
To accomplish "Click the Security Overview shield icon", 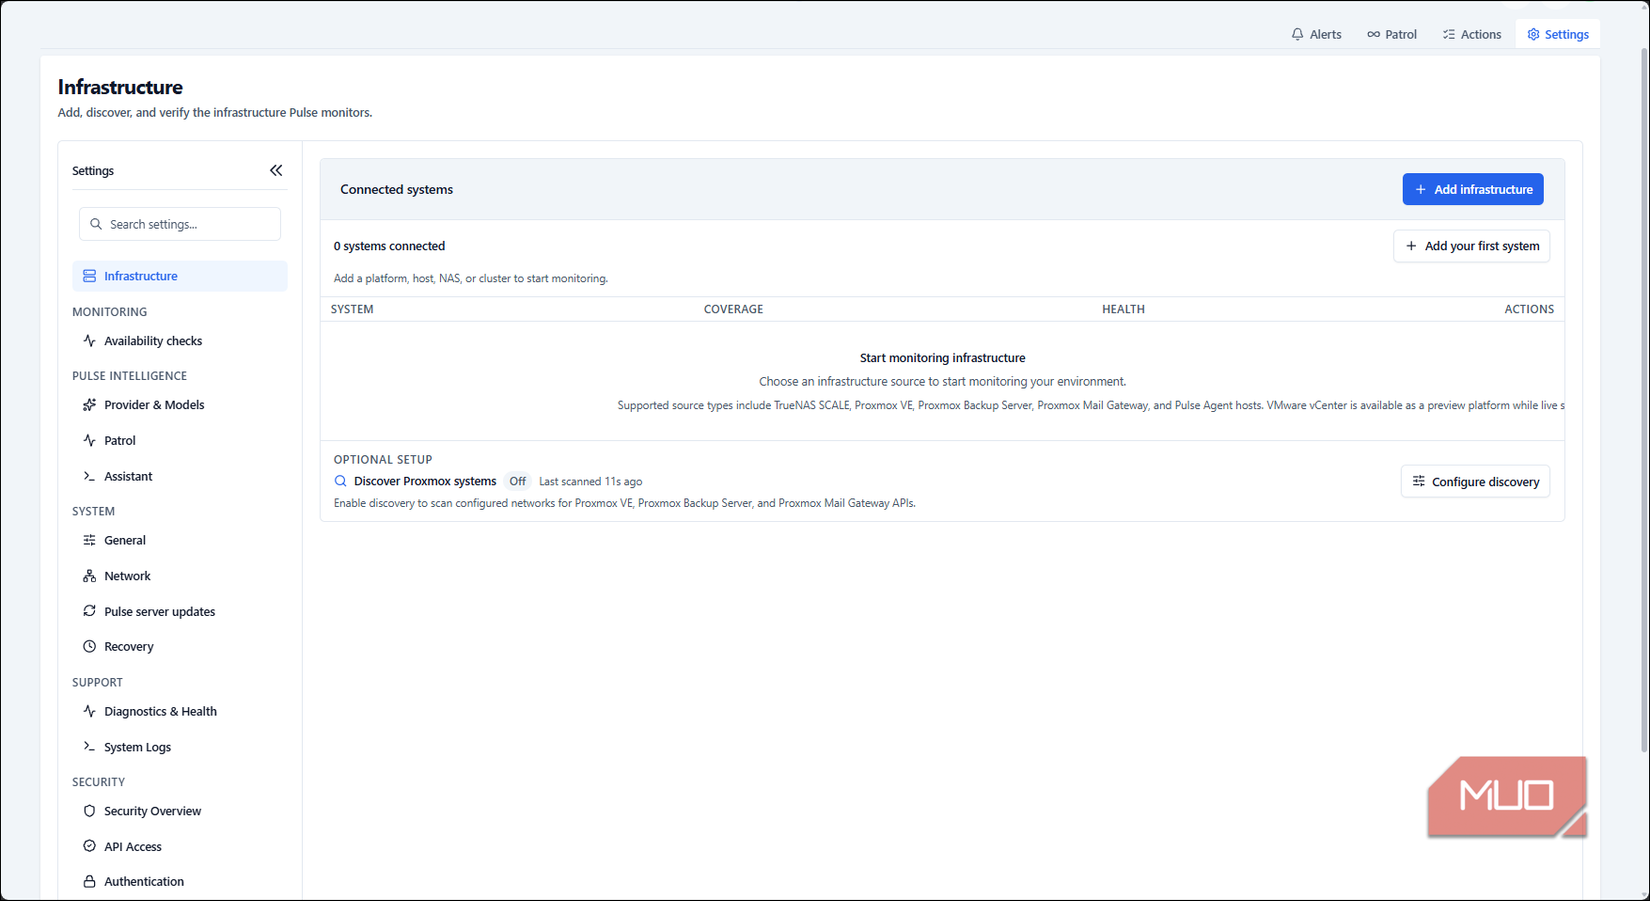I will tap(89, 811).
